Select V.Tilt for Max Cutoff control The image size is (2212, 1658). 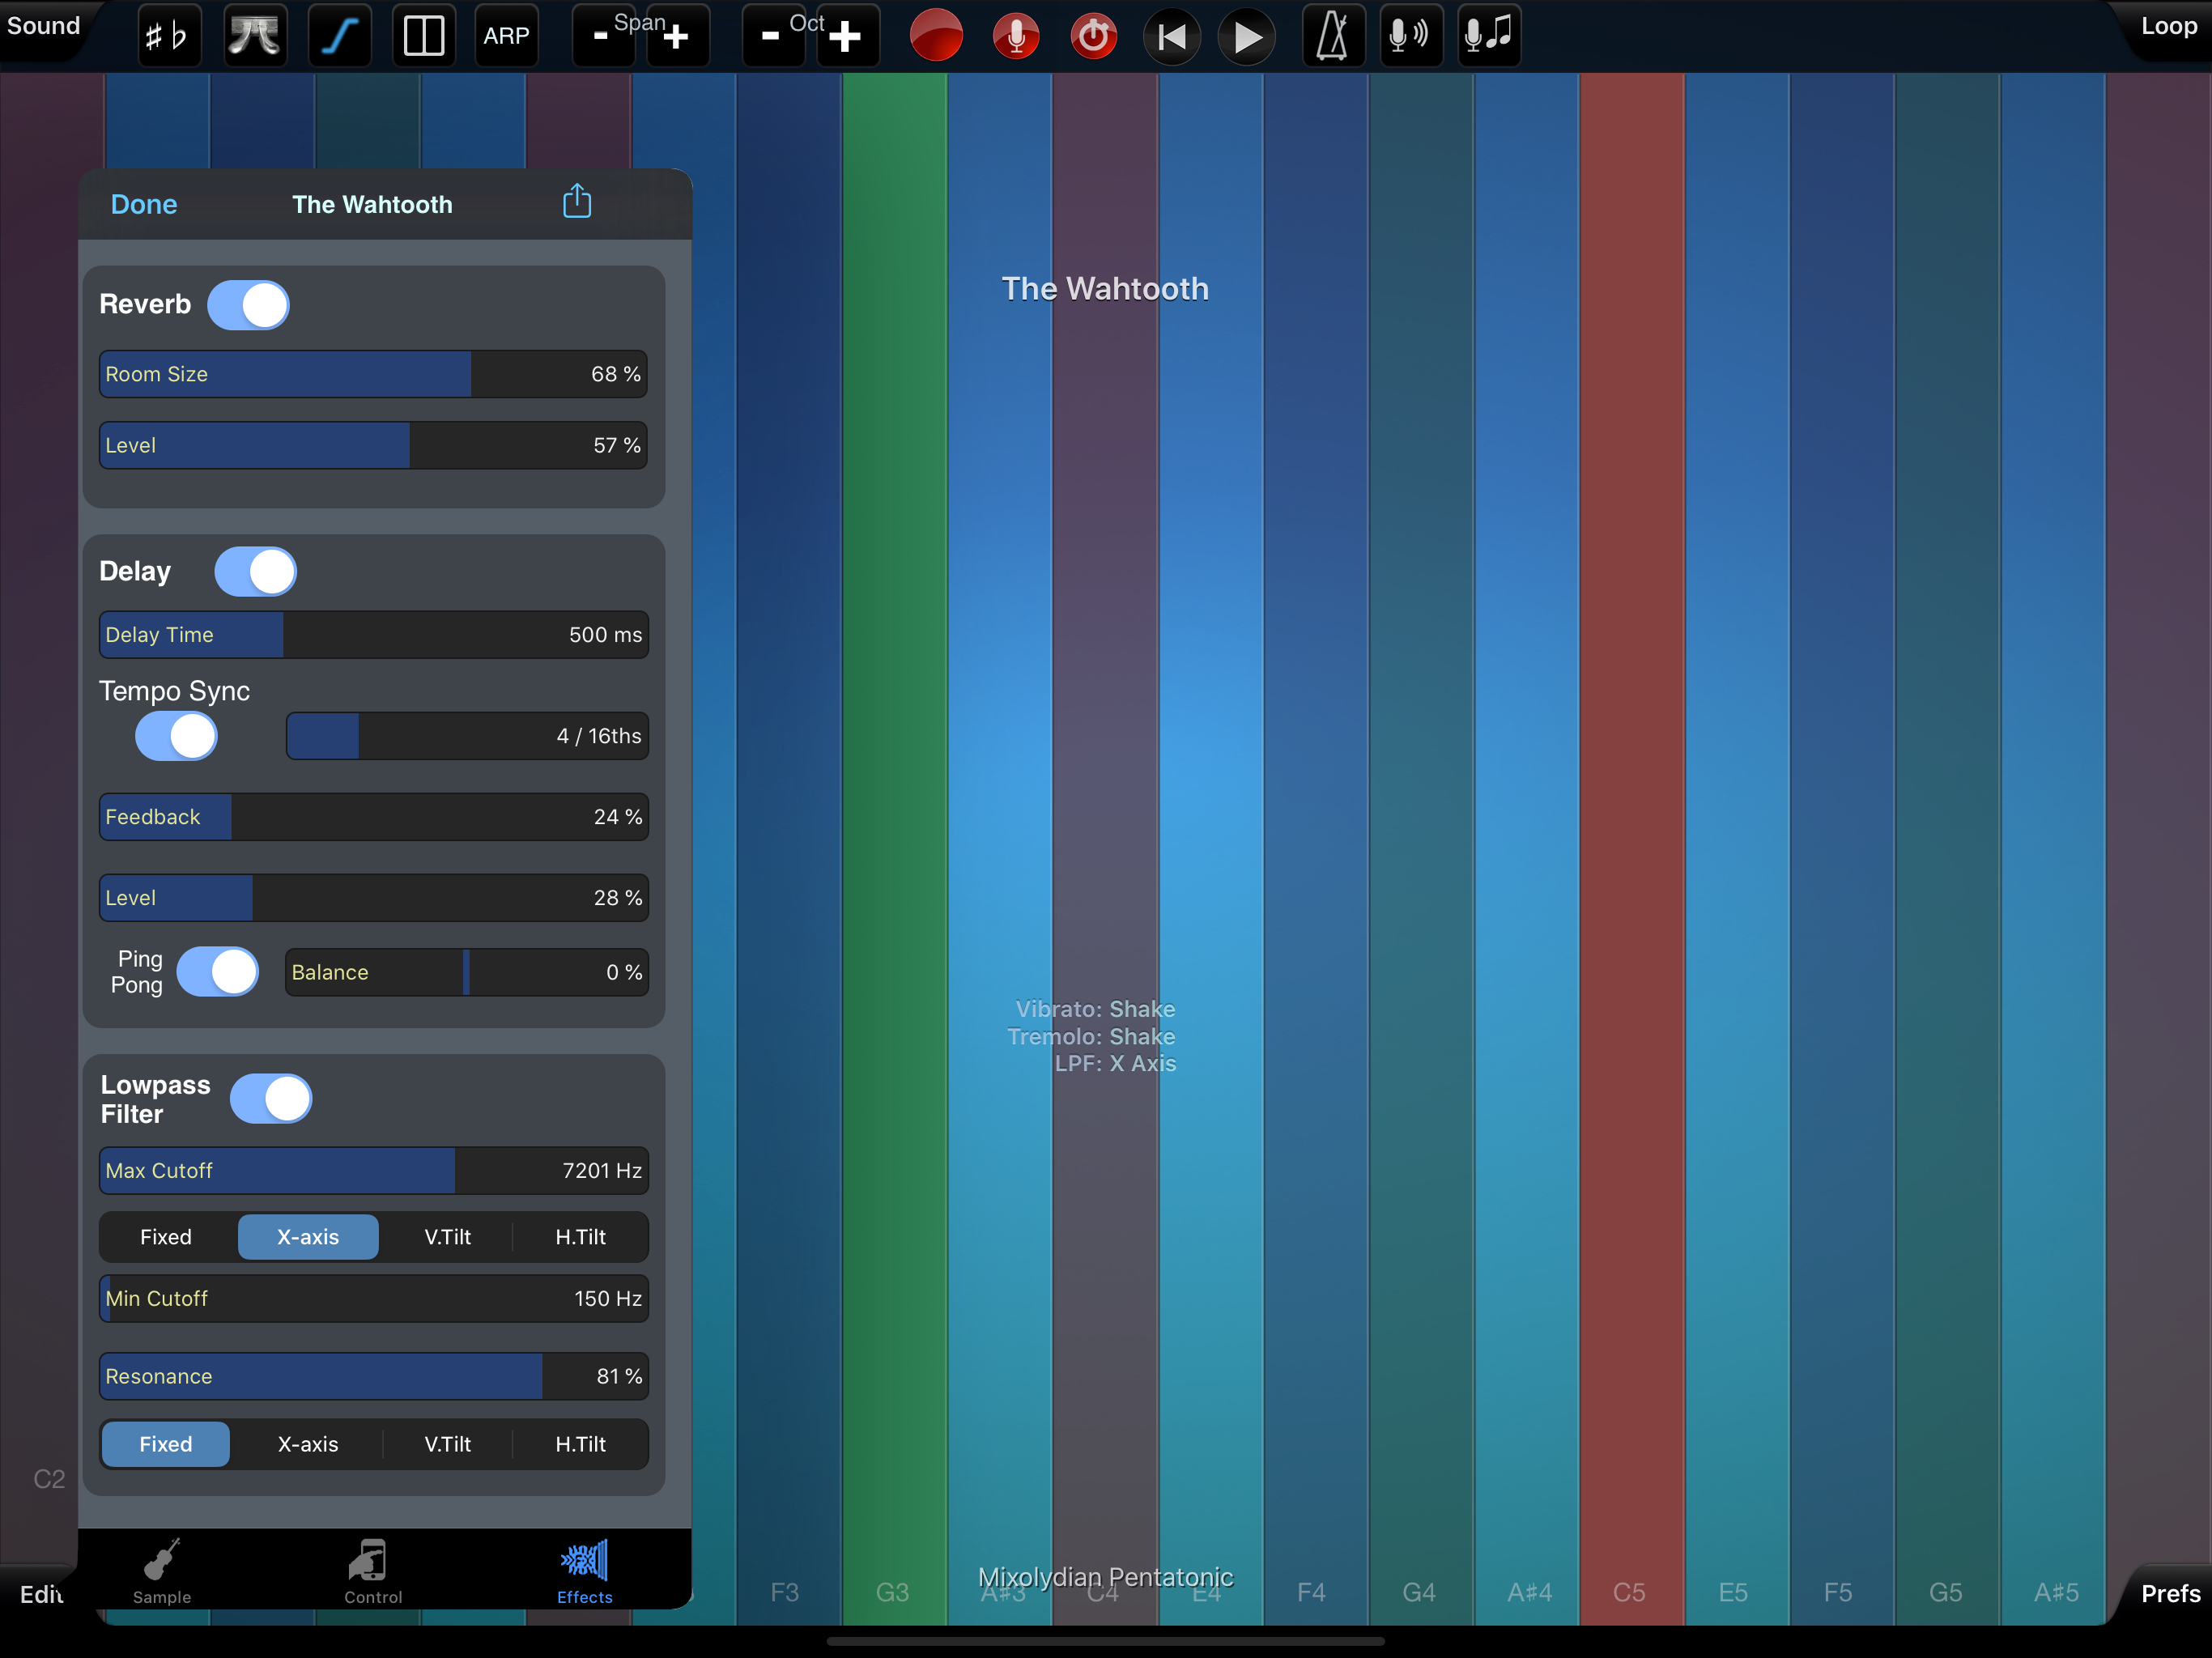point(447,1237)
